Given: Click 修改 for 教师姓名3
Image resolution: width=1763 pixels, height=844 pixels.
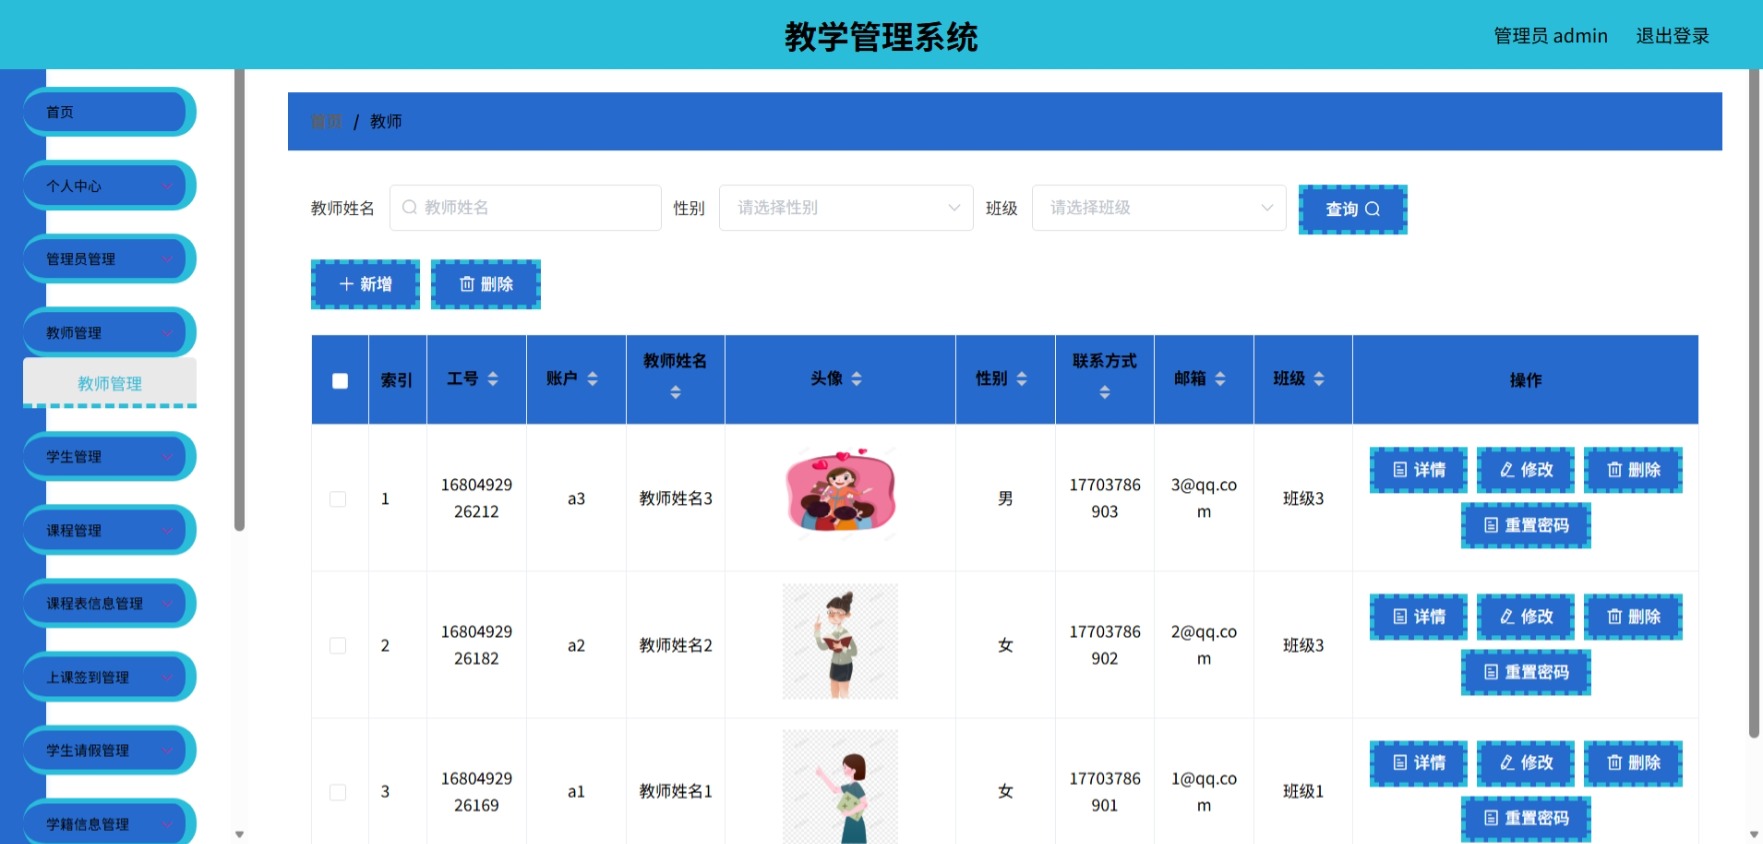Looking at the screenshot, I should [x=1526, y=470].
